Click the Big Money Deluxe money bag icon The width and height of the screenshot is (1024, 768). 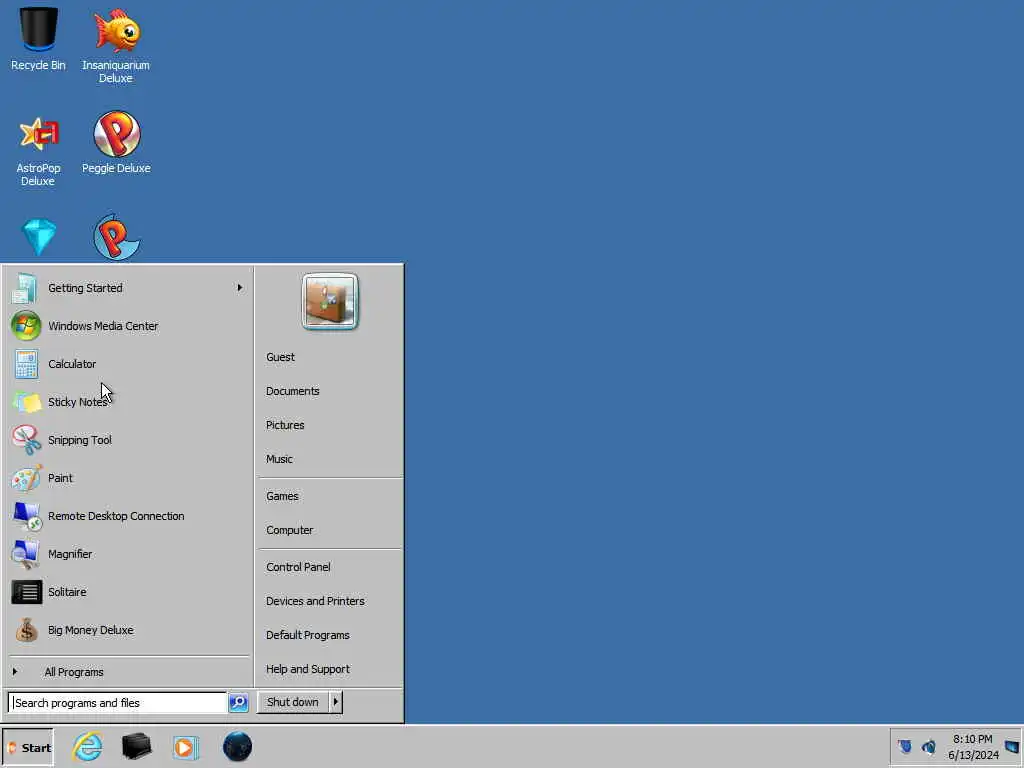[27, 630]
